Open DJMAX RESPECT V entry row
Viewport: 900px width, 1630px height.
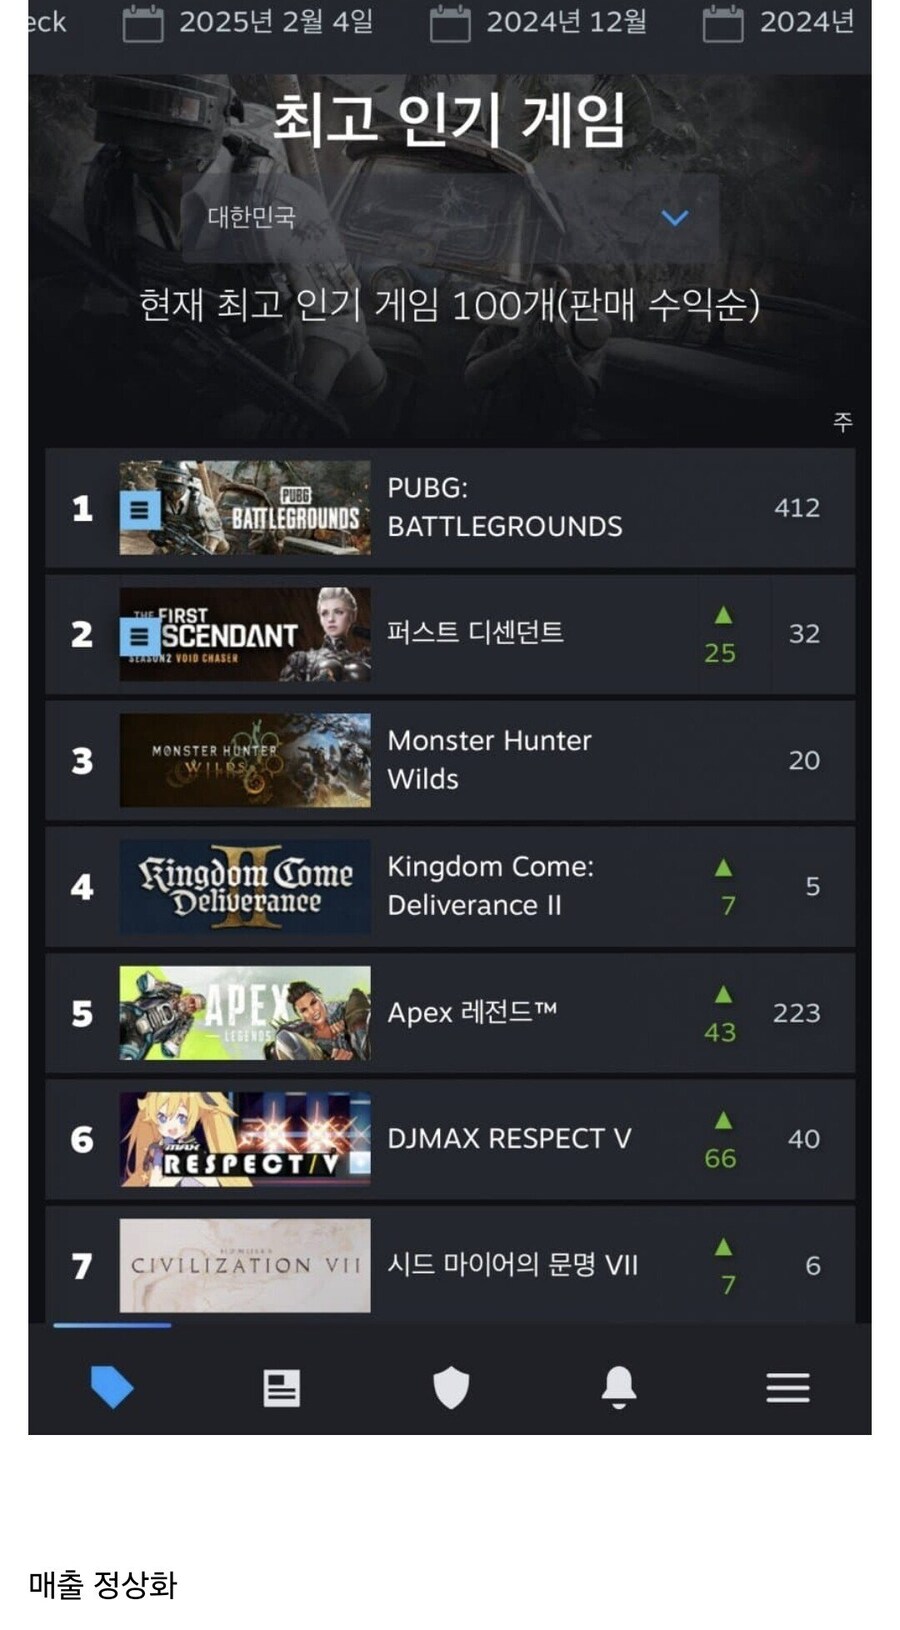(450, 1139)
